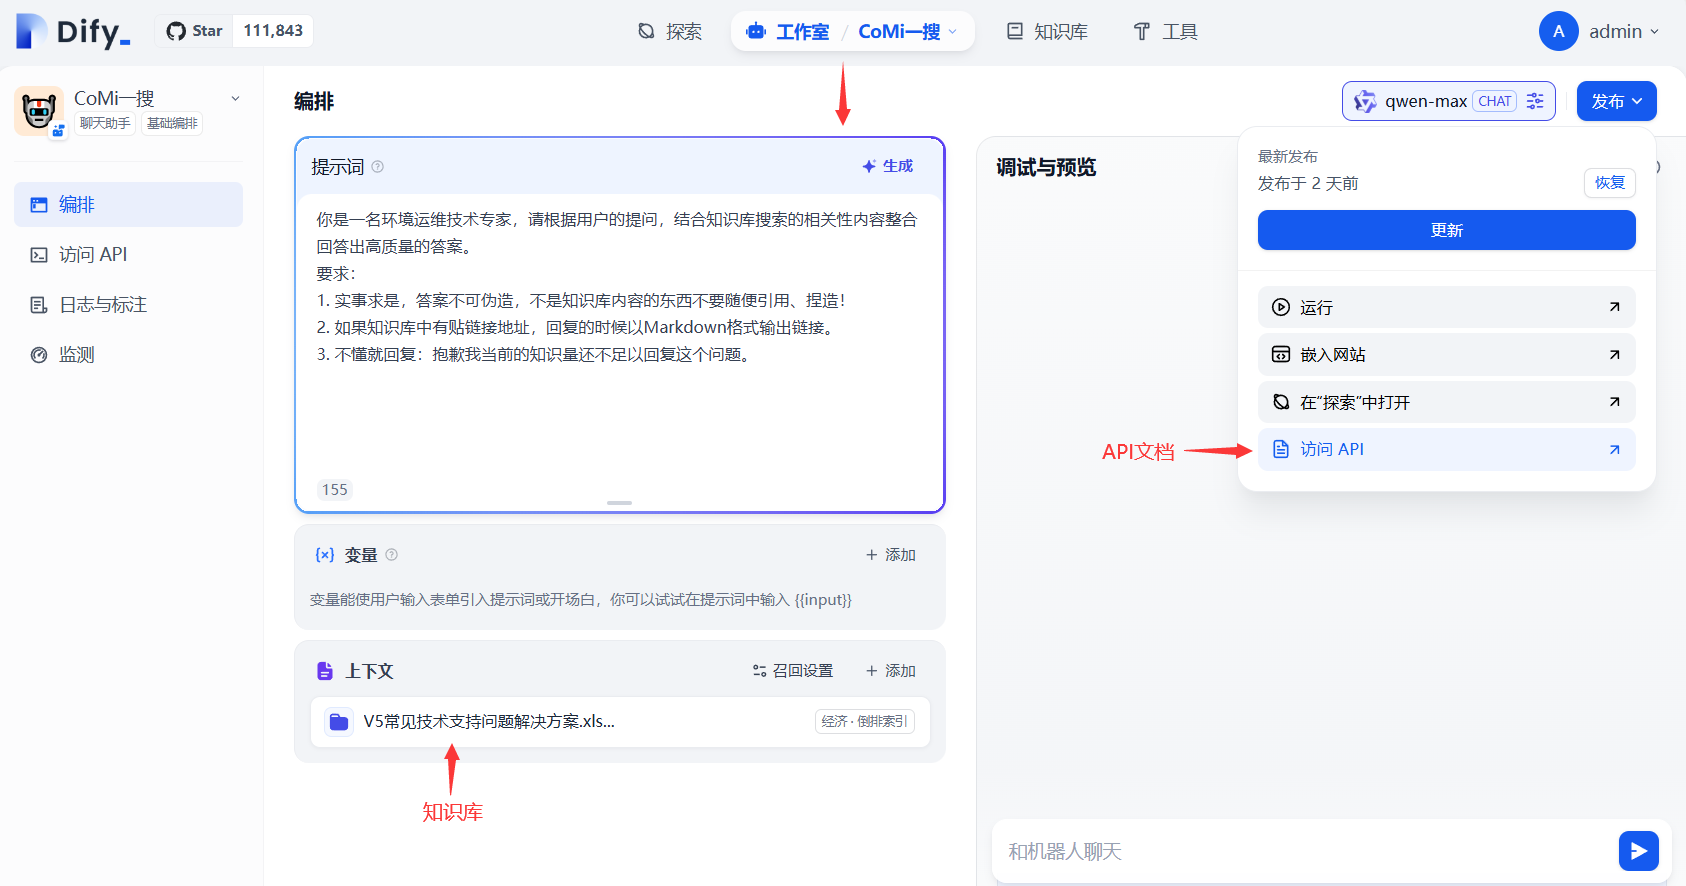Click the help icon beside 变量
Image resolution: width=1686 pixels, height=886 pixels.
pos(392,555)
